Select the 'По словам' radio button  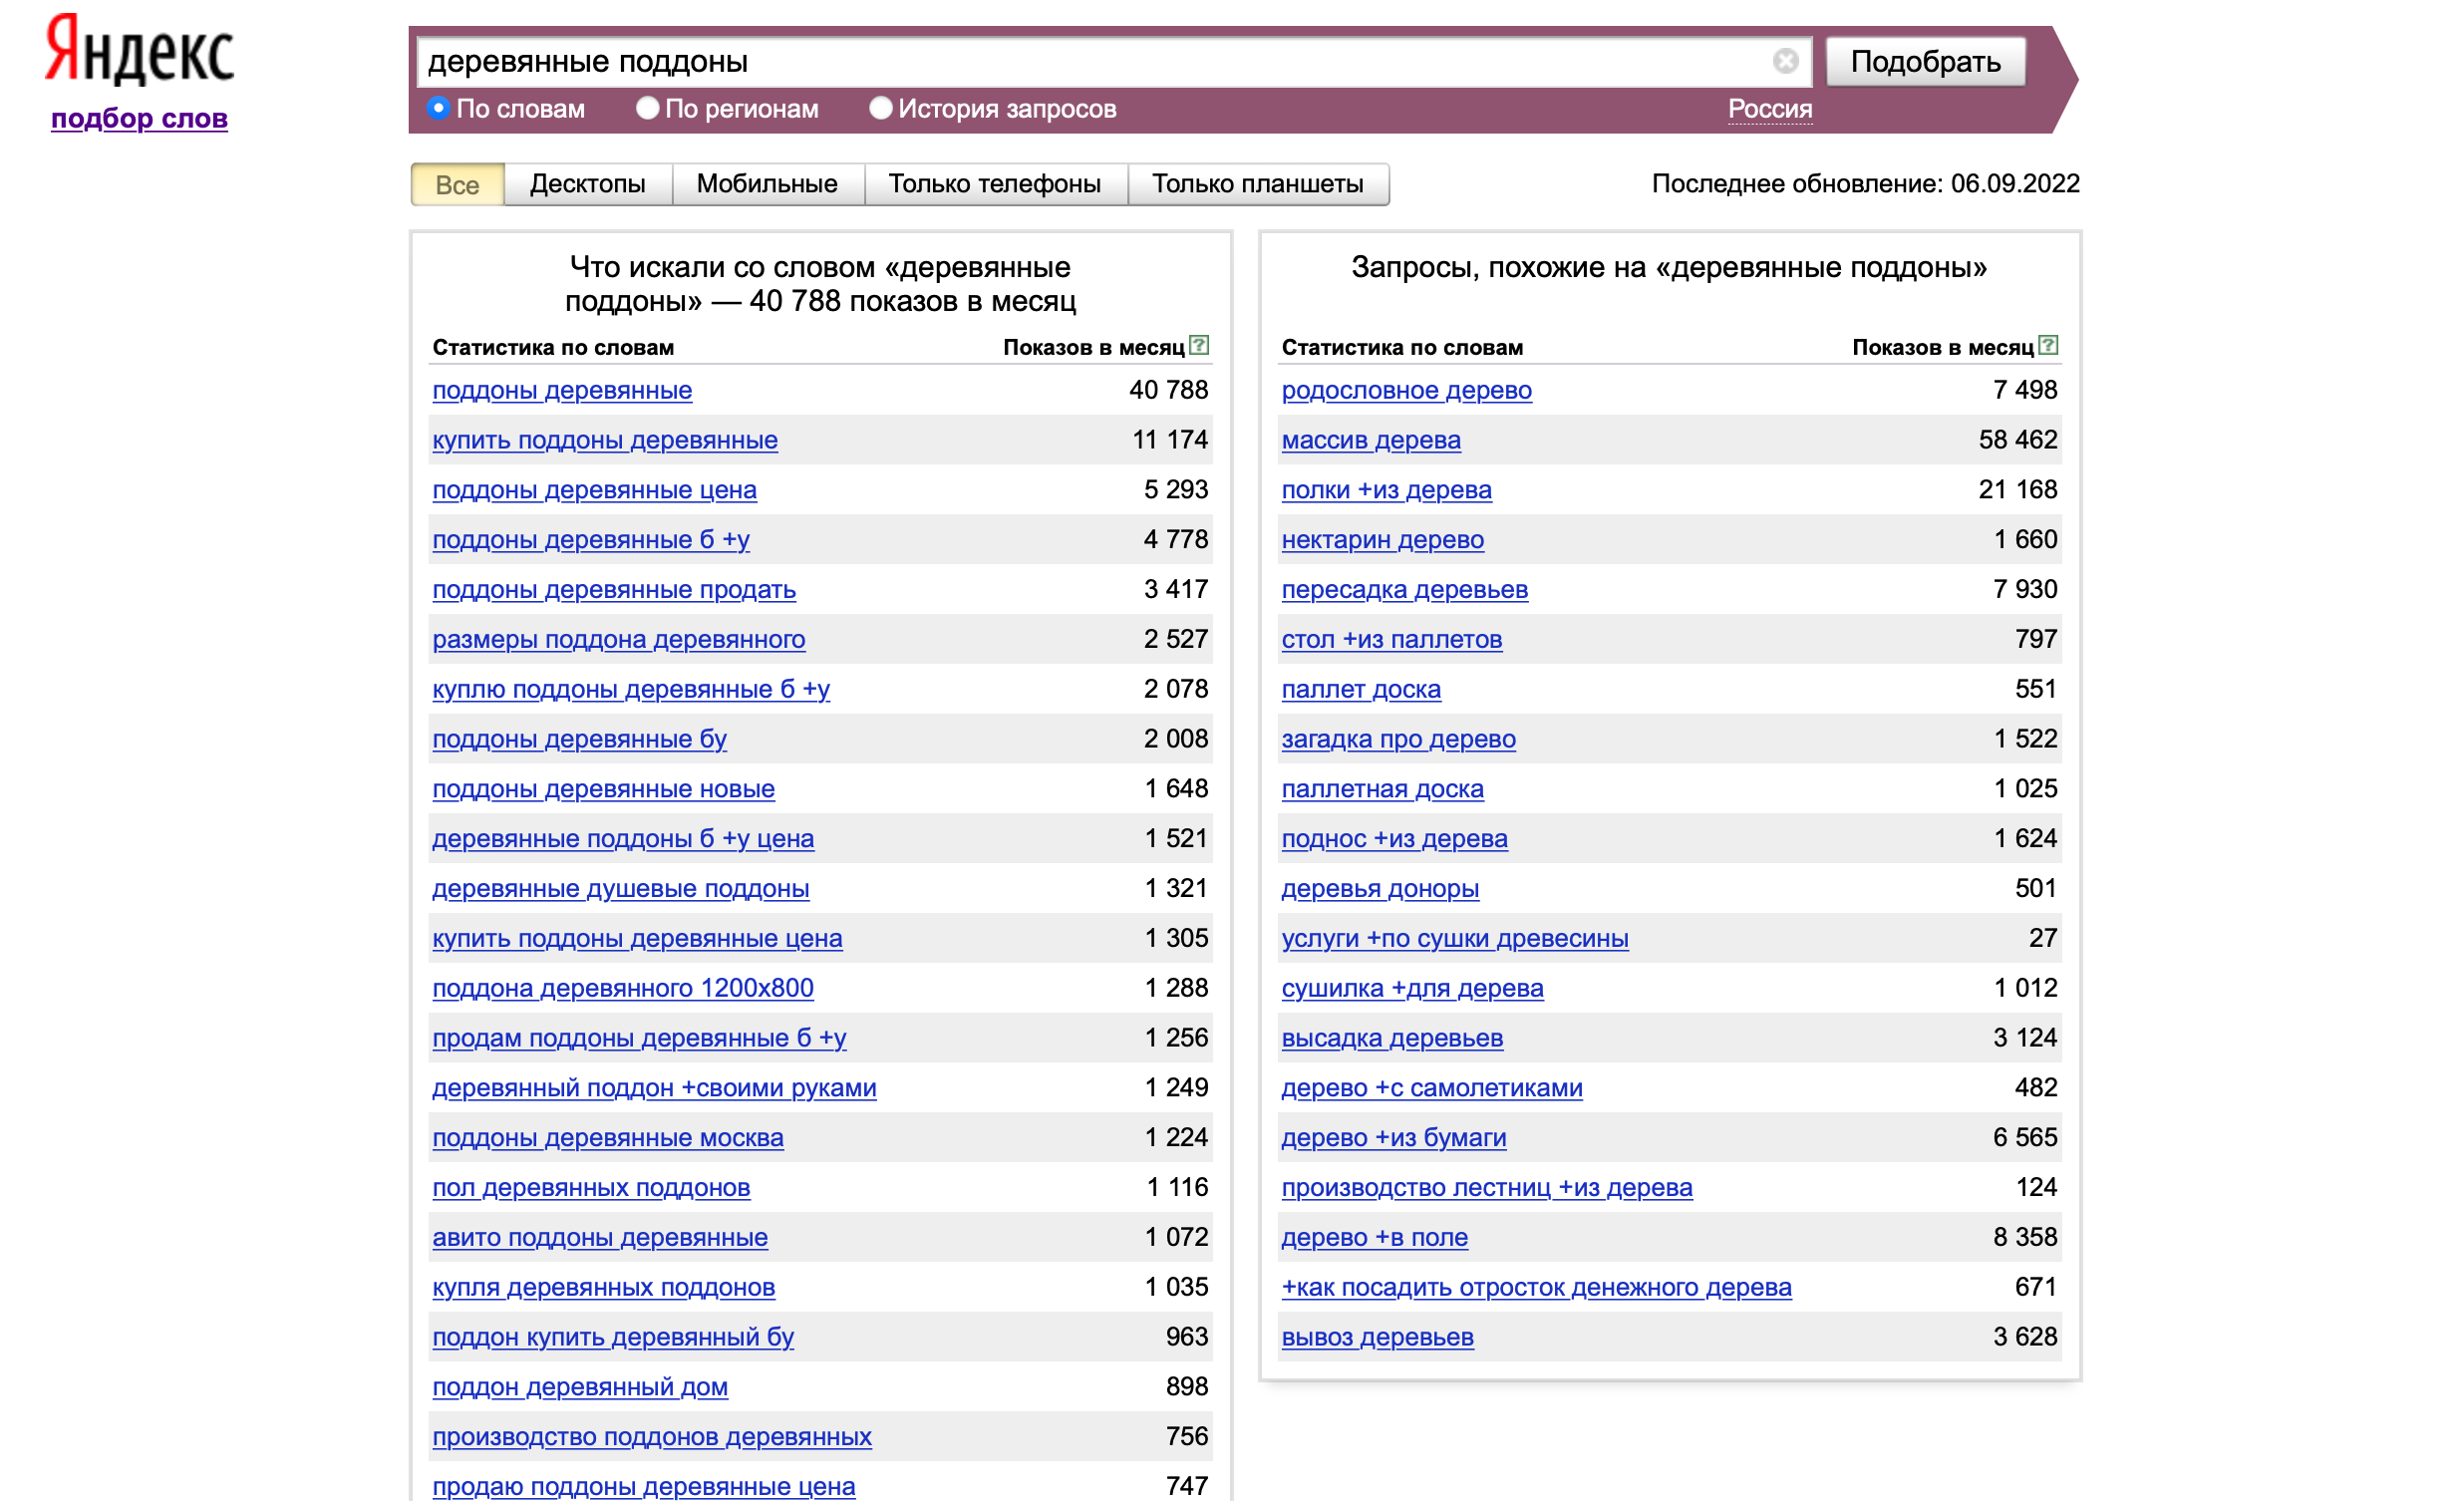(438, 108)
